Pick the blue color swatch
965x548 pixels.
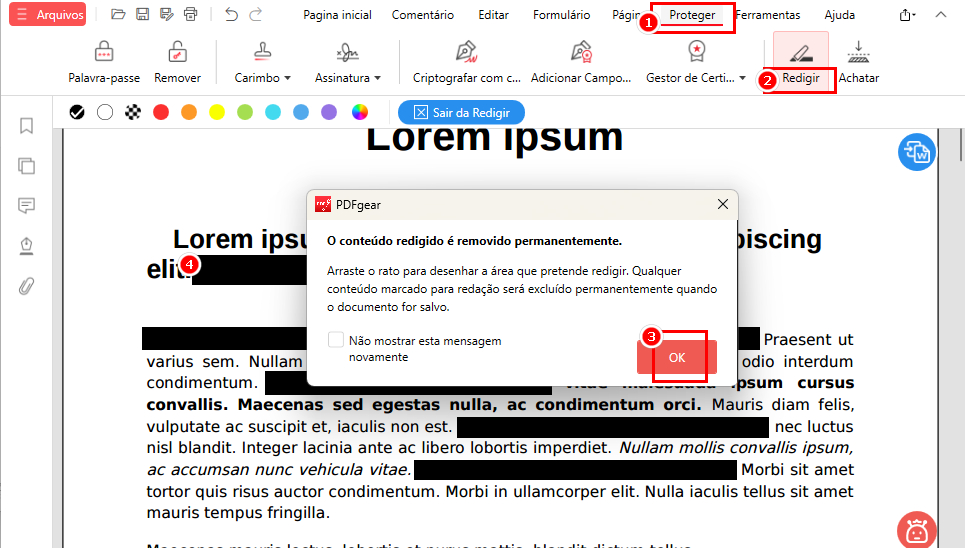[301, 112]
